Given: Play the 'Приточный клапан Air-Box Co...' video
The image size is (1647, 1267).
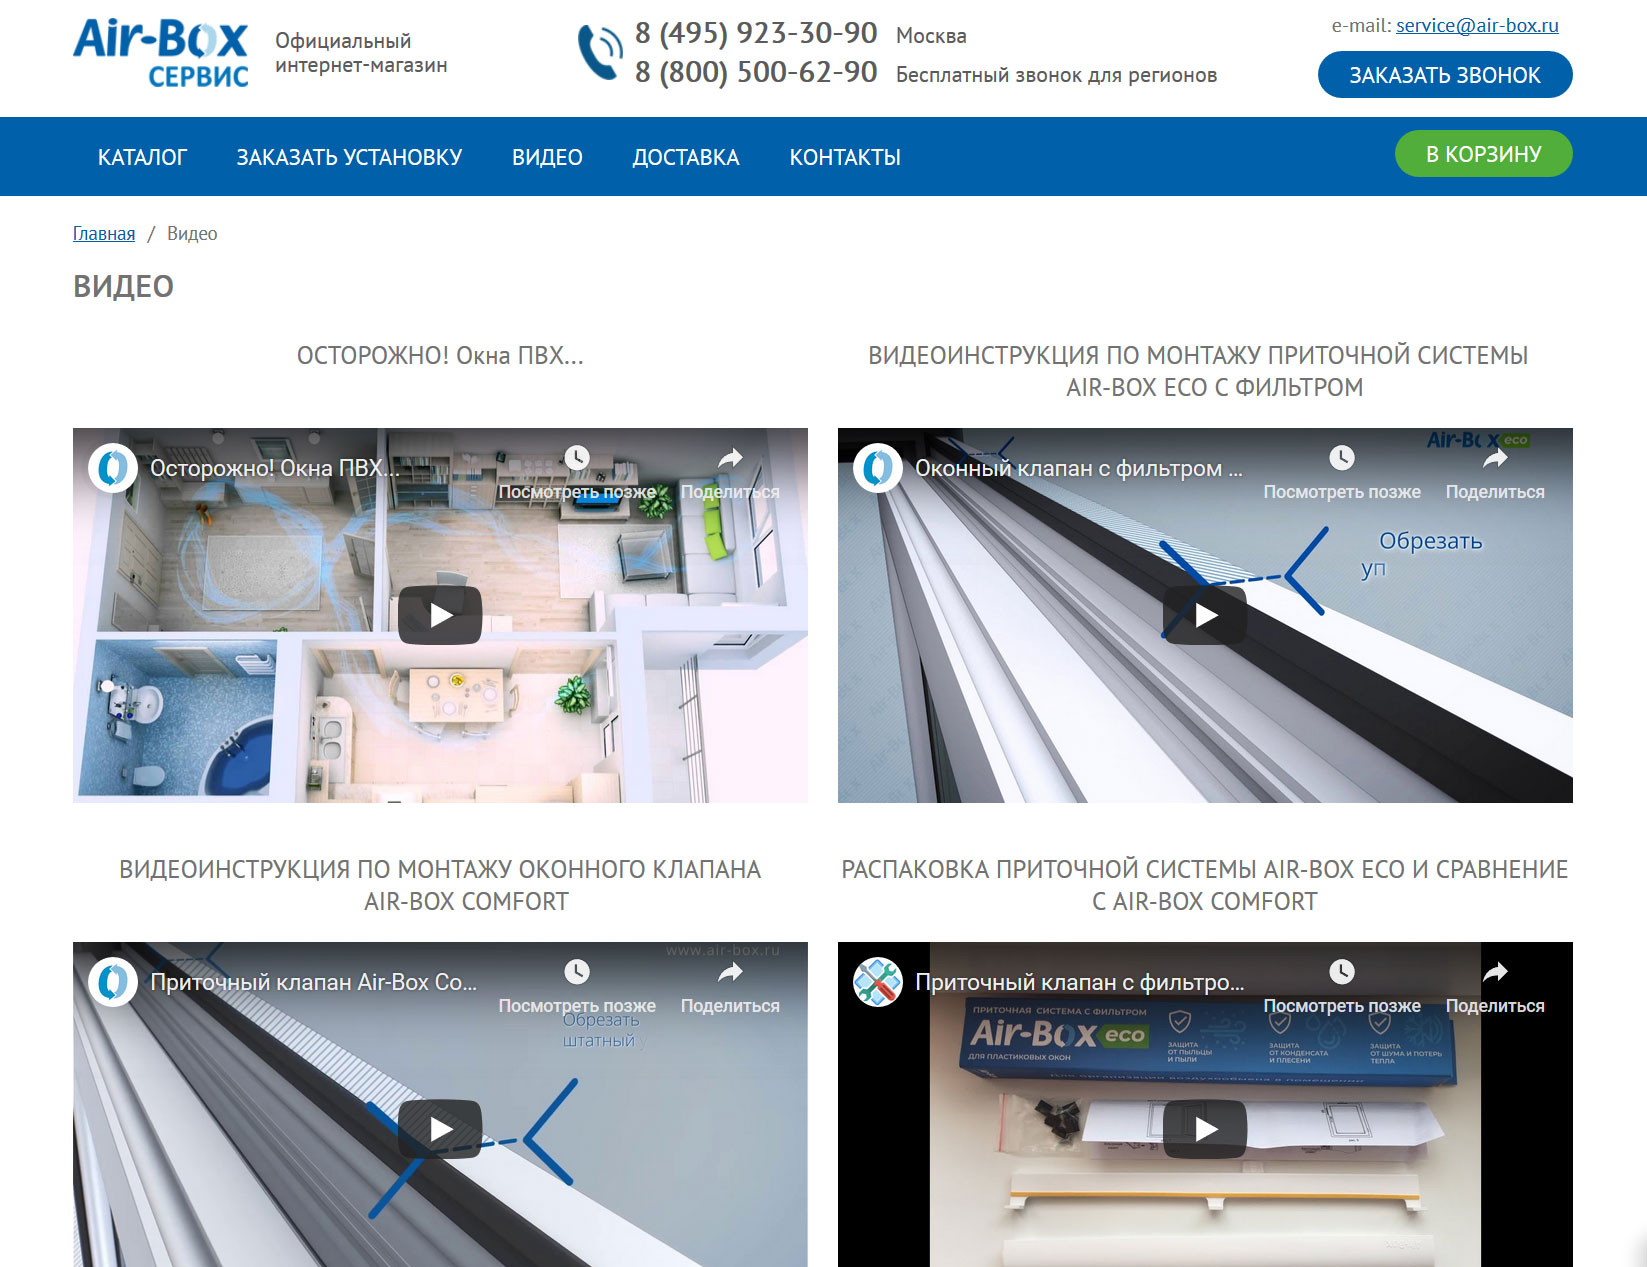Looking at the screenshot, I should pos(440,1129).
